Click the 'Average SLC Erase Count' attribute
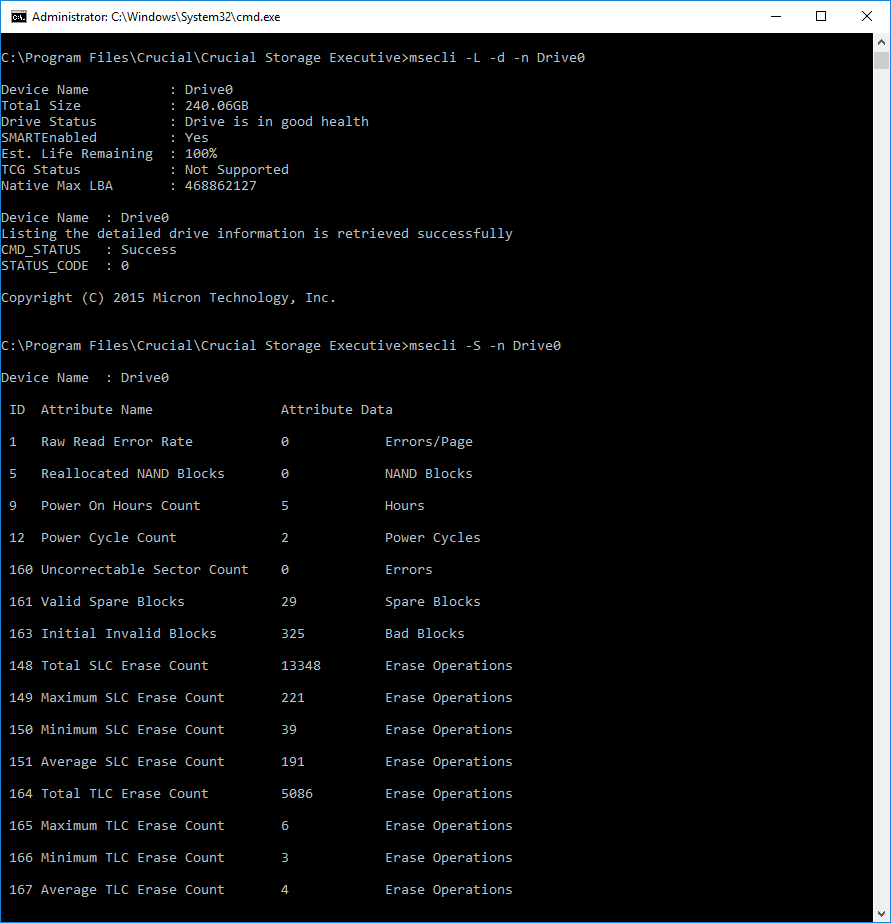The width and height of the screenshot is (891, 923). click(x=132, y=762)
